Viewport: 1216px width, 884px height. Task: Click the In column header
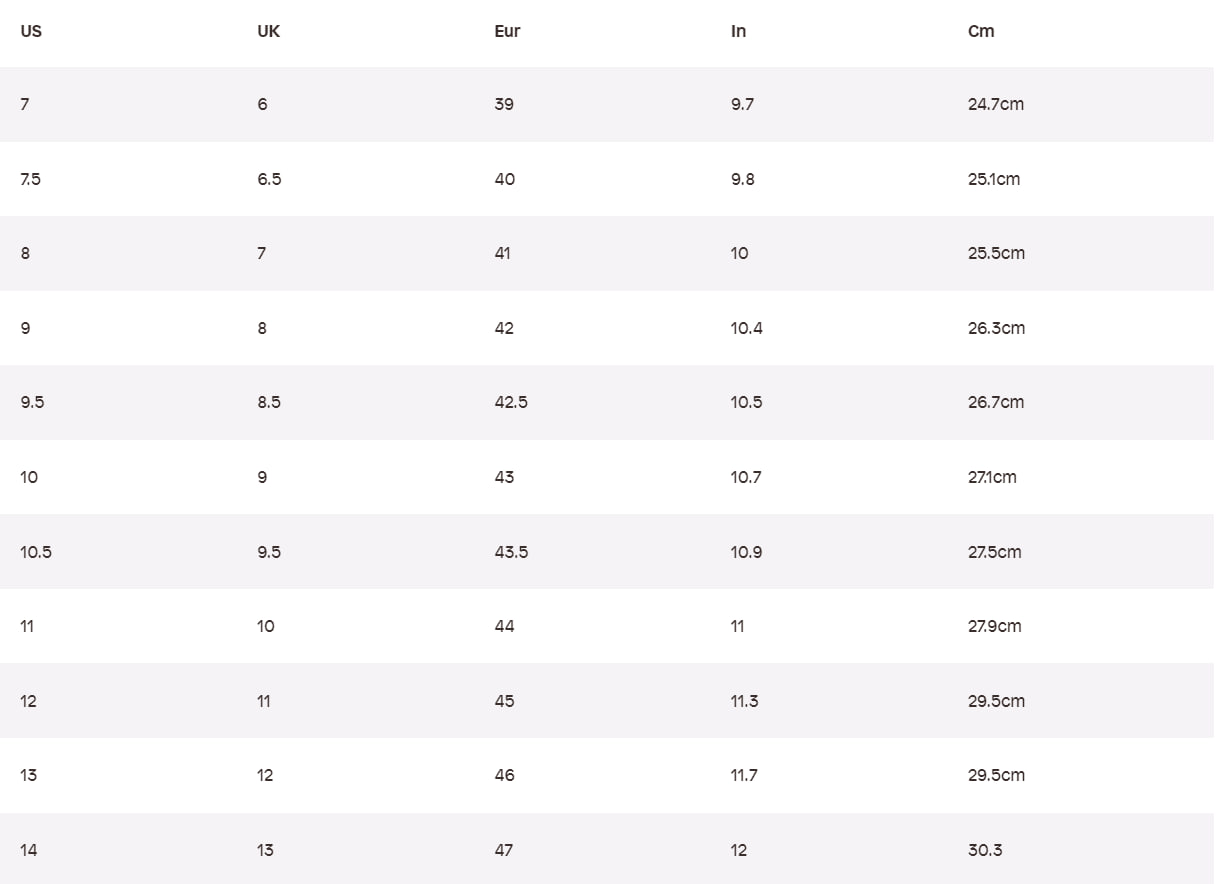(738, 31)
